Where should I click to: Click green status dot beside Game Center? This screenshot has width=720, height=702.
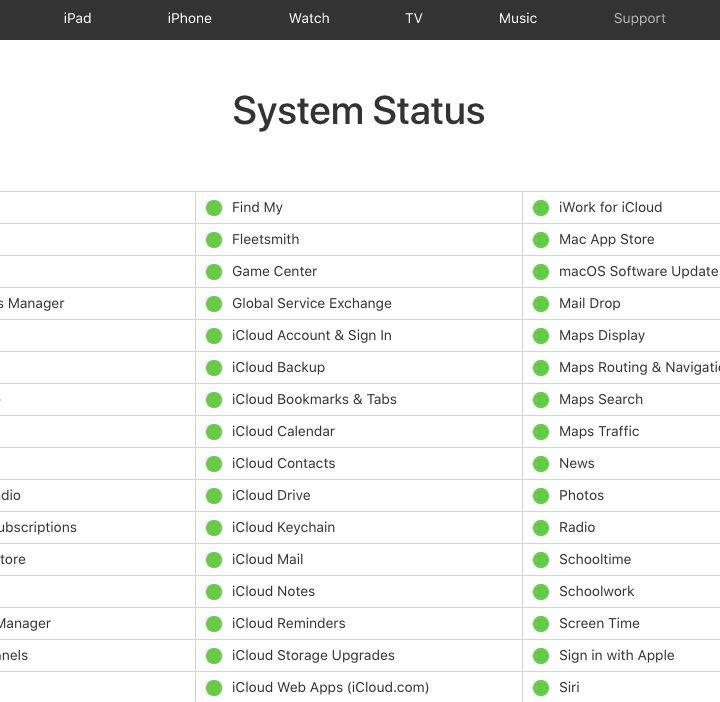pyautogui.click(x=214, y=272)
